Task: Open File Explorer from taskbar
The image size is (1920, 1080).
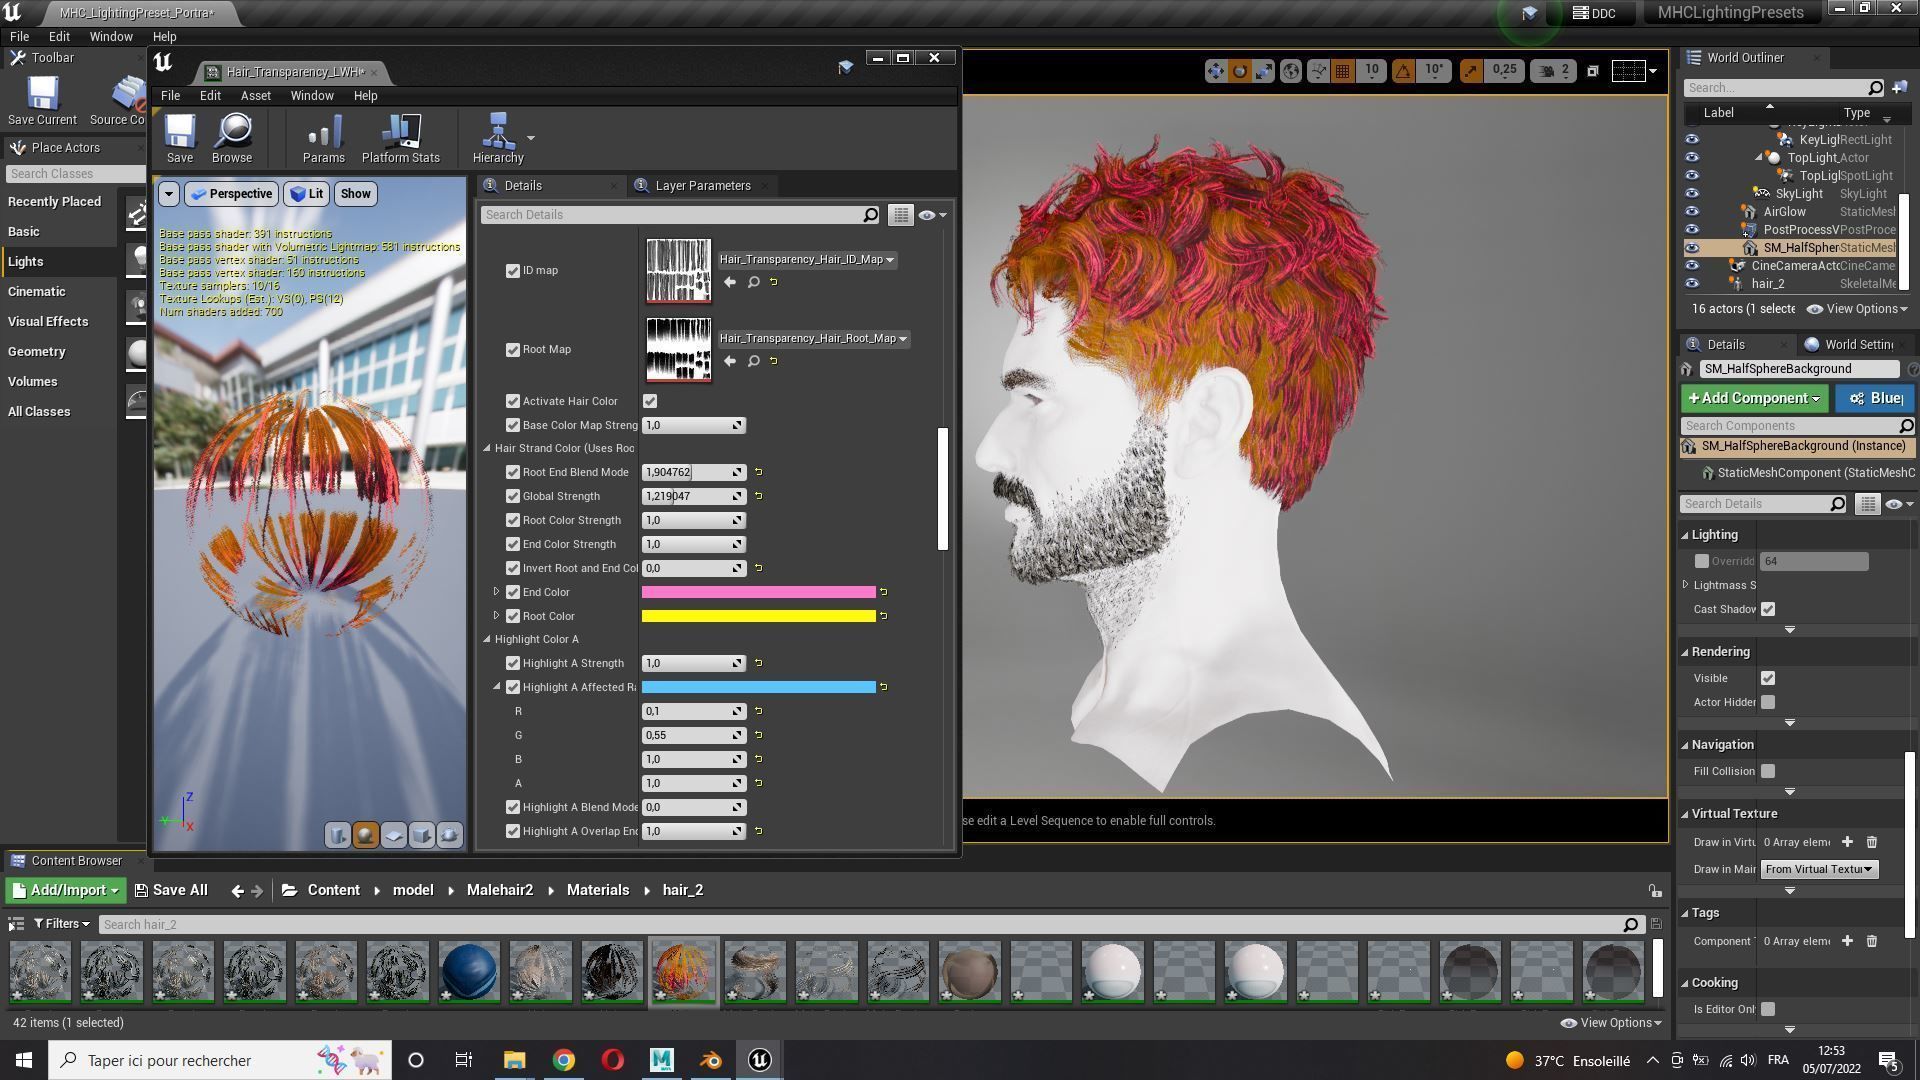Action: 515,1060
